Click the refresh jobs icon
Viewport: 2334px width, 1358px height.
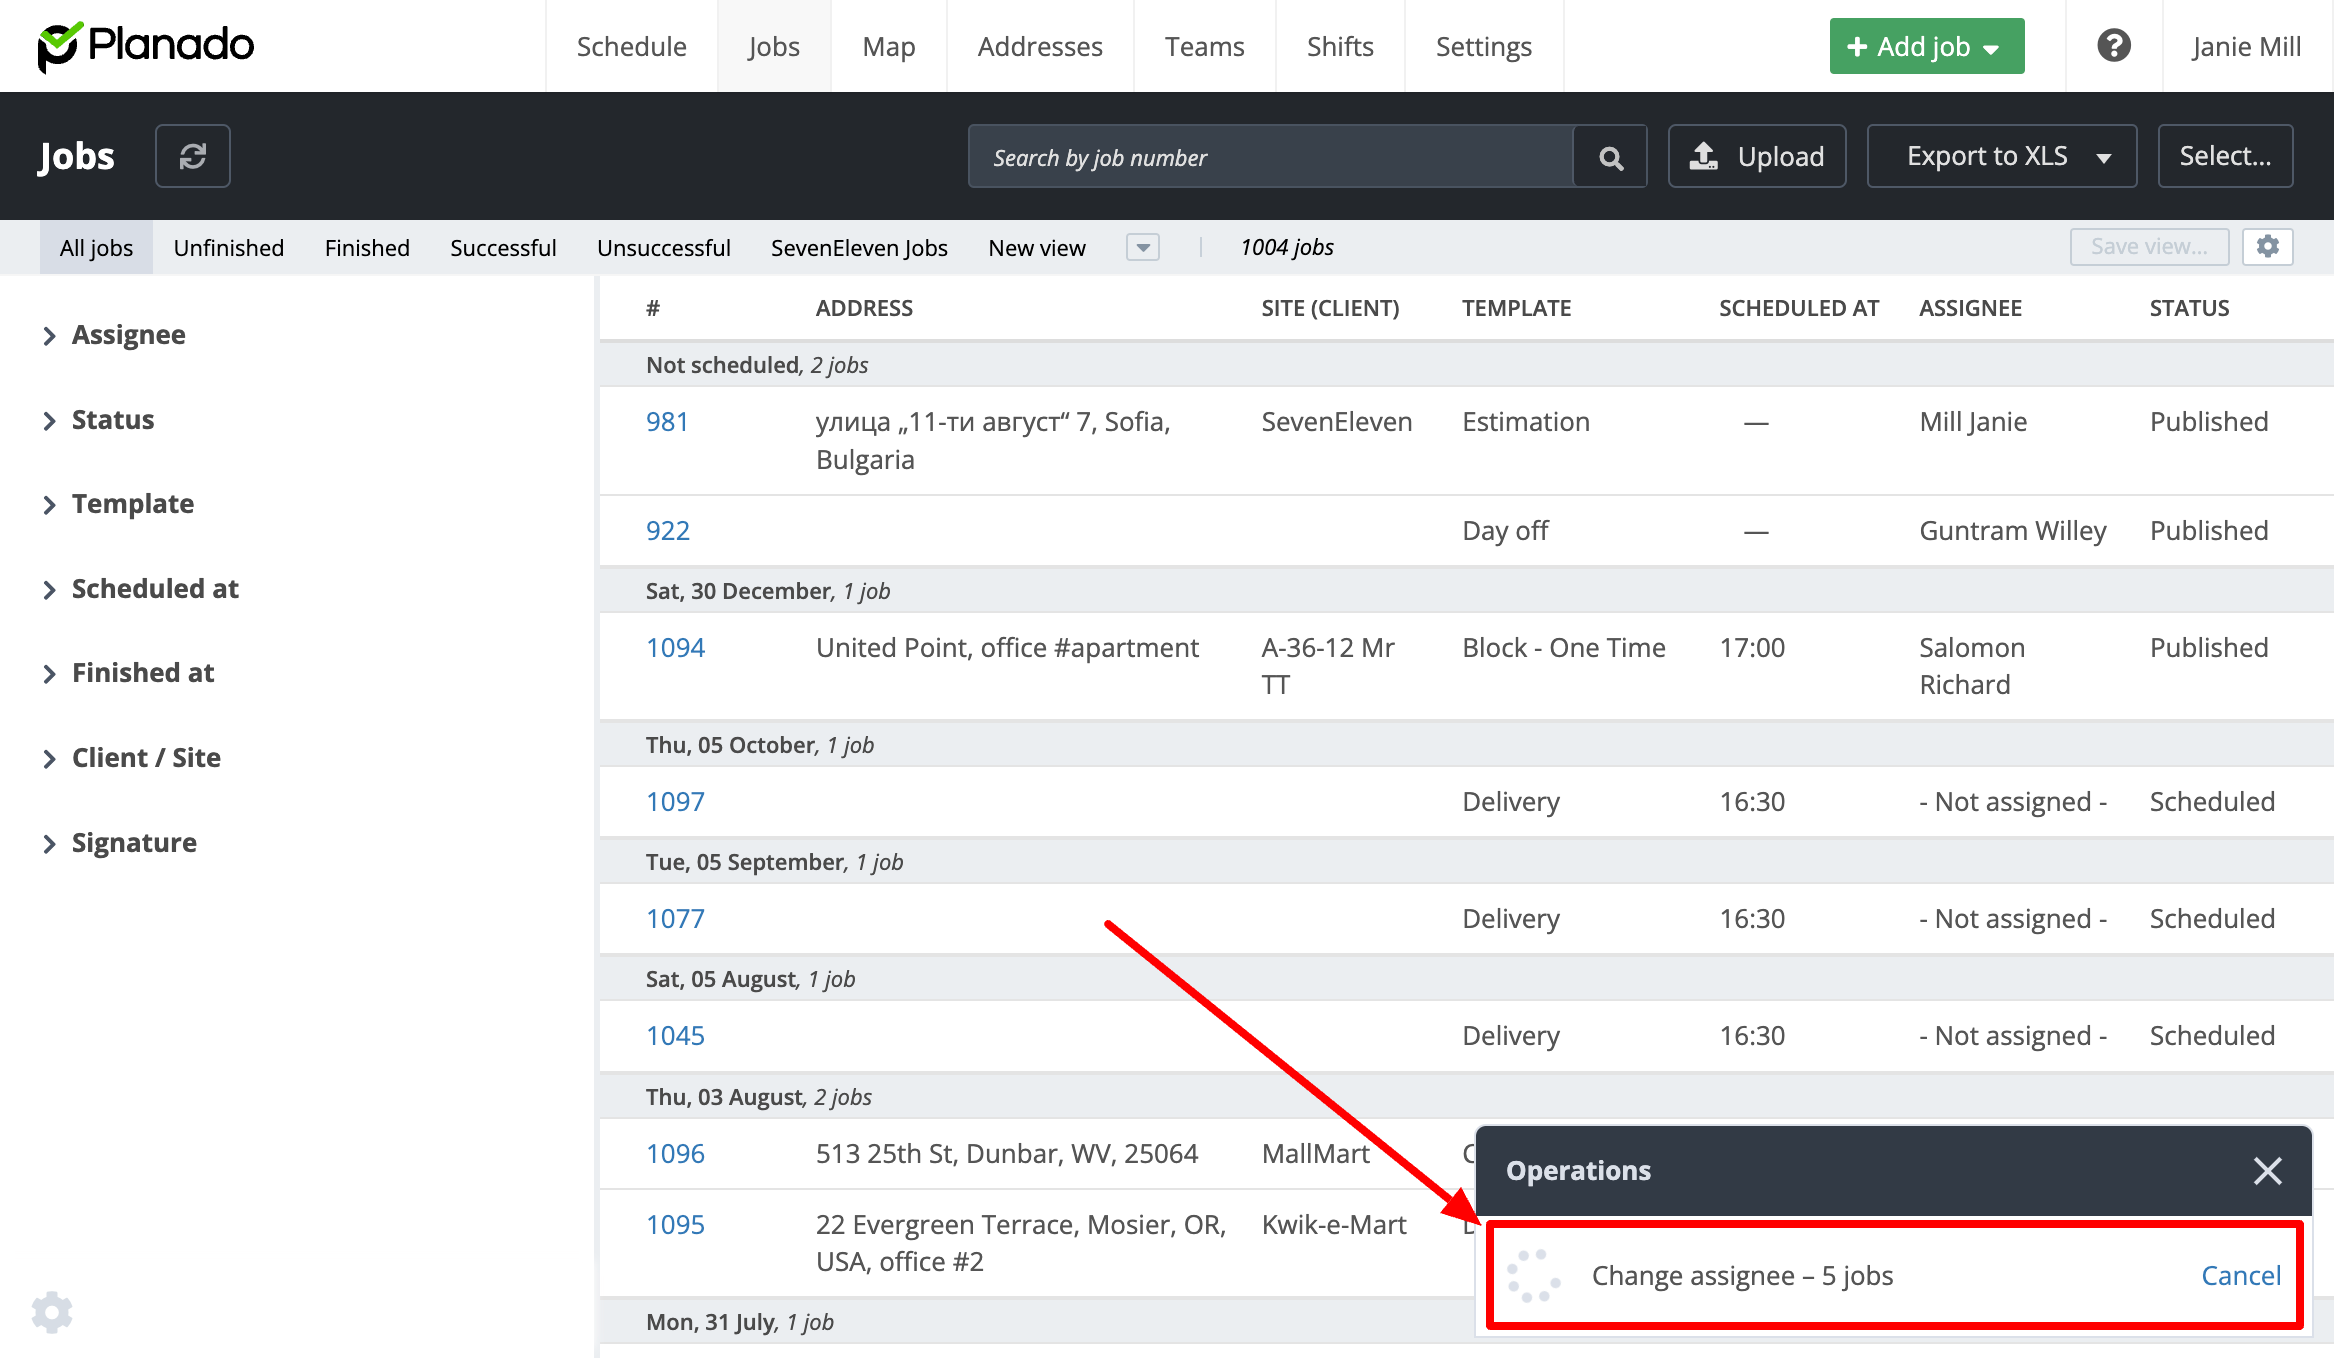click(192, 156)
